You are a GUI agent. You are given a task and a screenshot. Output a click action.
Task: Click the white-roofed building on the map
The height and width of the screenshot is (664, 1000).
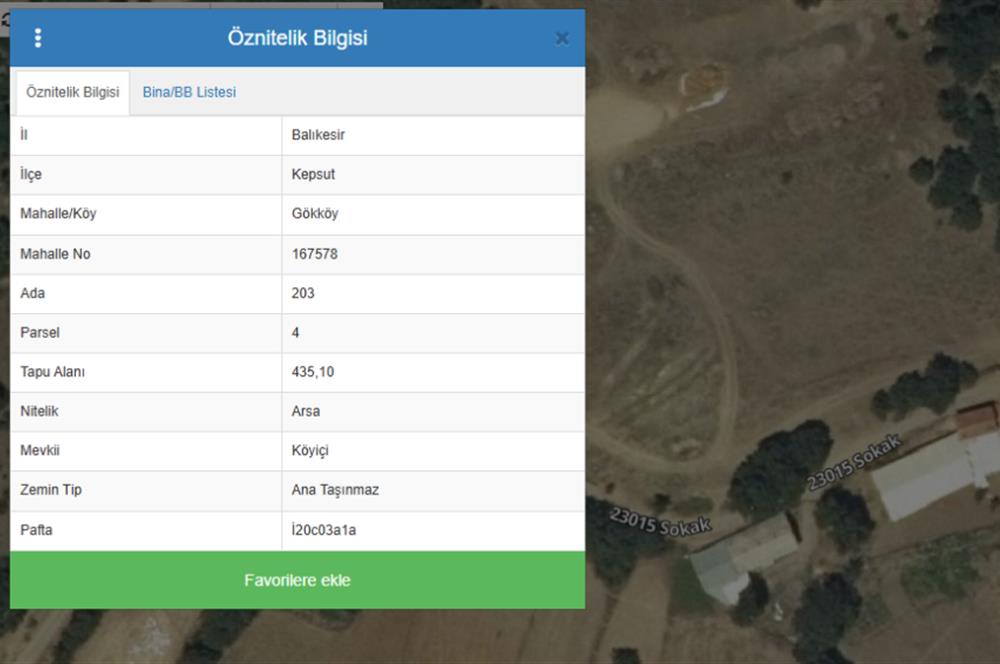925,471
